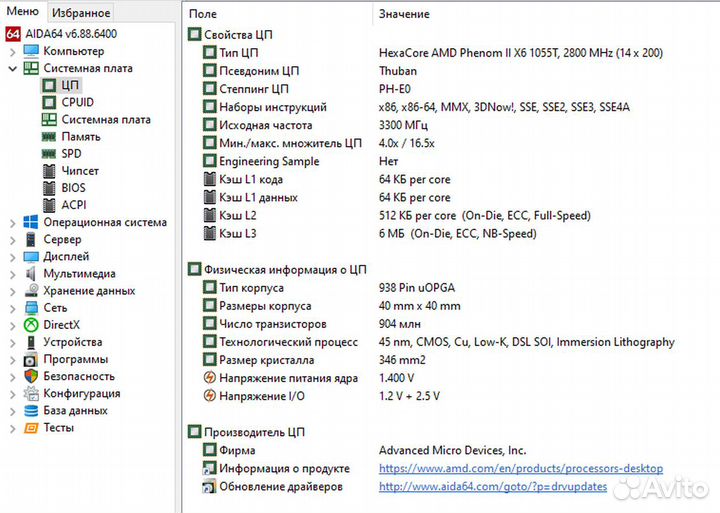Select the Программы tree label

coord(76,360)
